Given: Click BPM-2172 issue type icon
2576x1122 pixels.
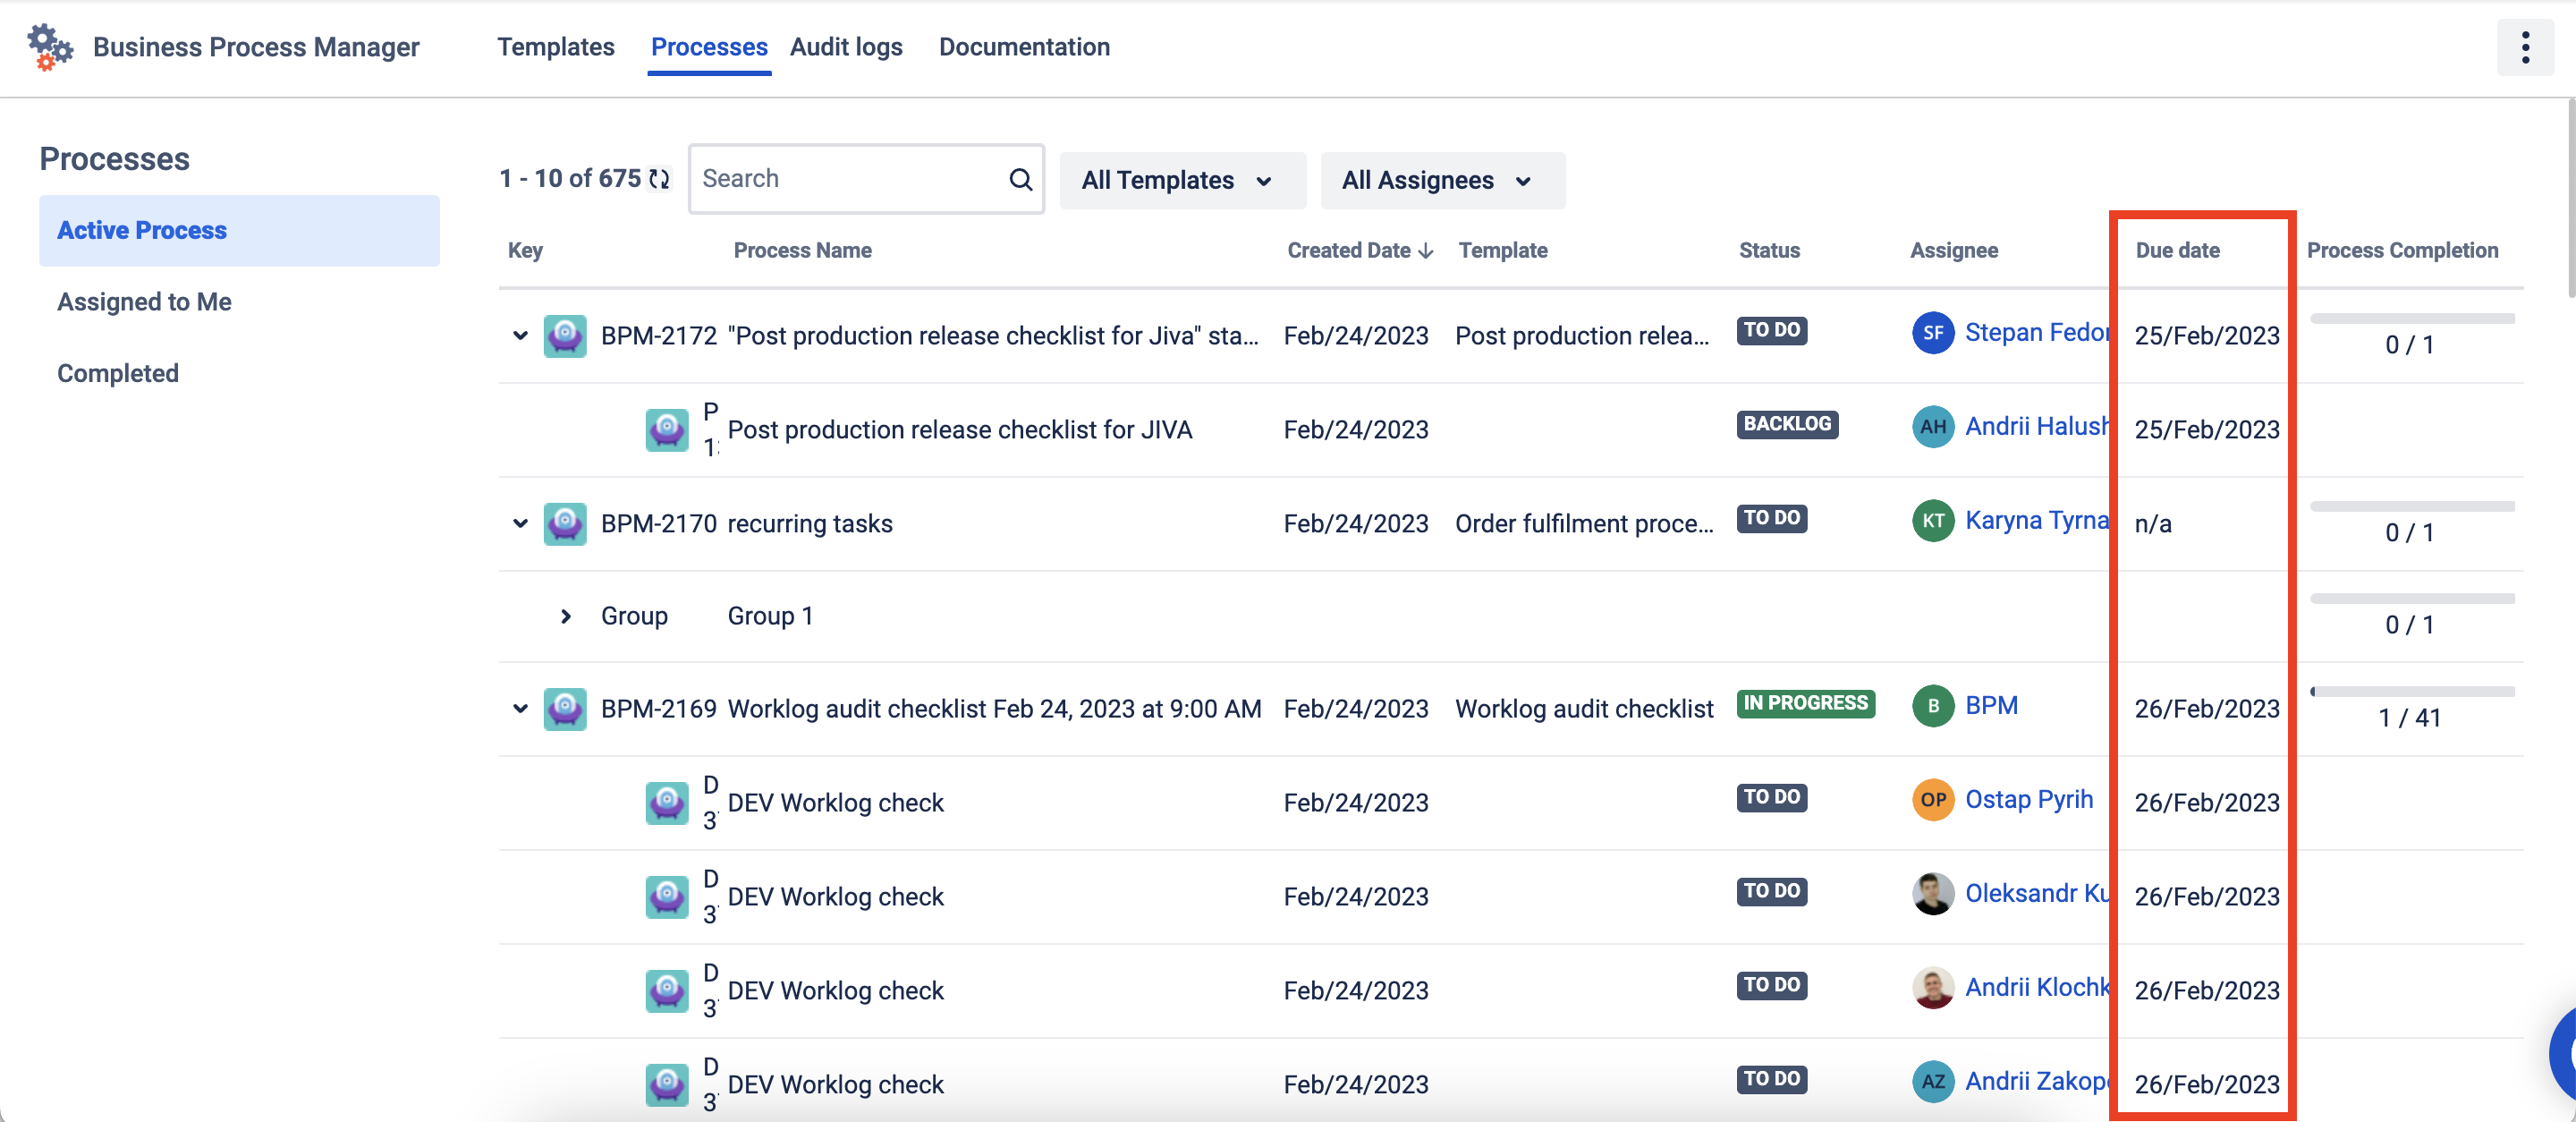Looking at the screenshot, I should click(x=565, y=336).
